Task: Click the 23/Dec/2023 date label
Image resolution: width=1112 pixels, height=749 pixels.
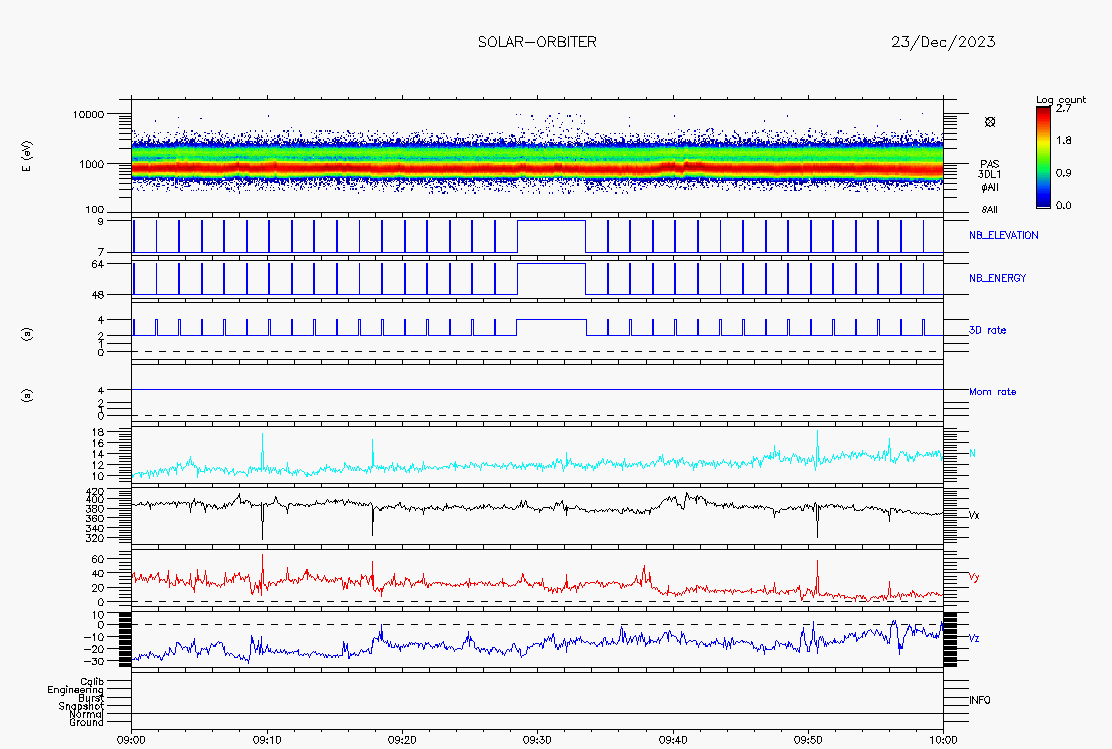Action: (943, 42)
